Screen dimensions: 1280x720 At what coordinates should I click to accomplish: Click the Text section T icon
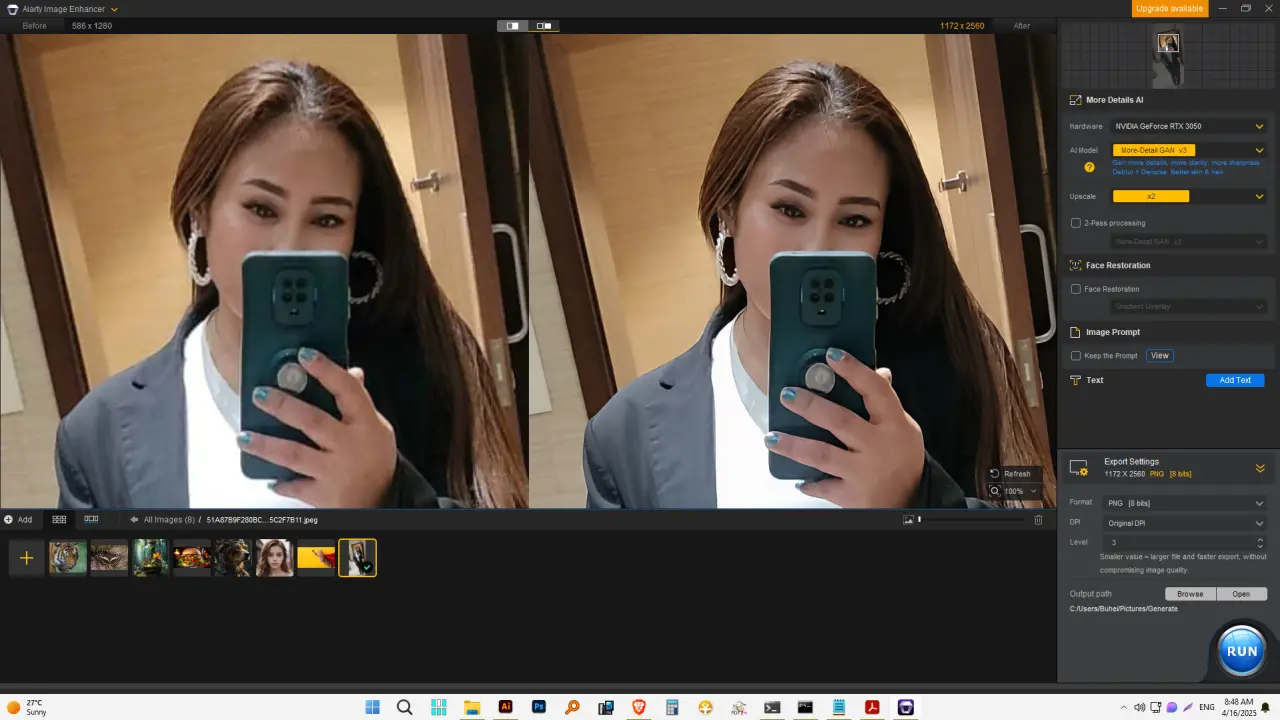tap(1076, 380)
